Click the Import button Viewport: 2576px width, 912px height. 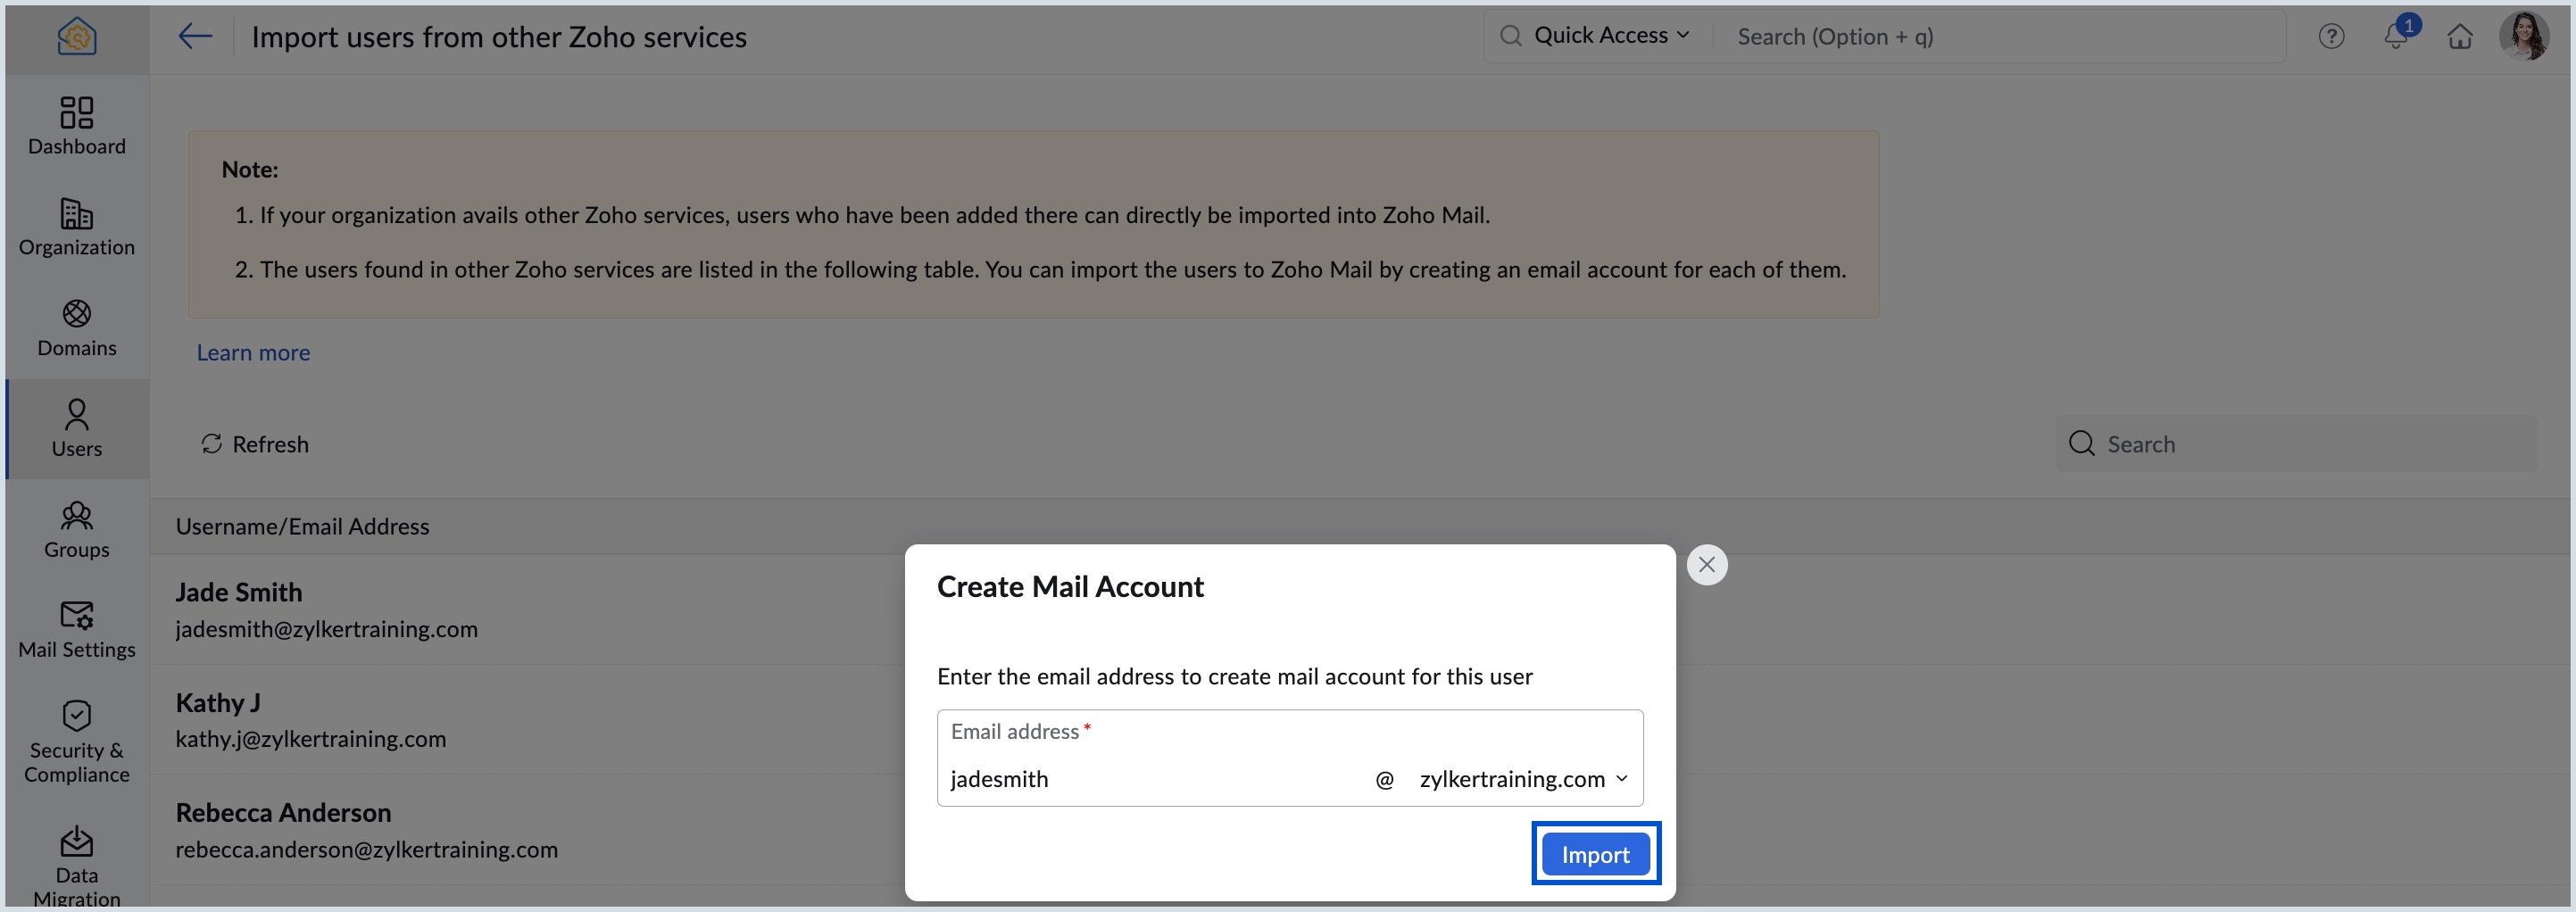1595,854
